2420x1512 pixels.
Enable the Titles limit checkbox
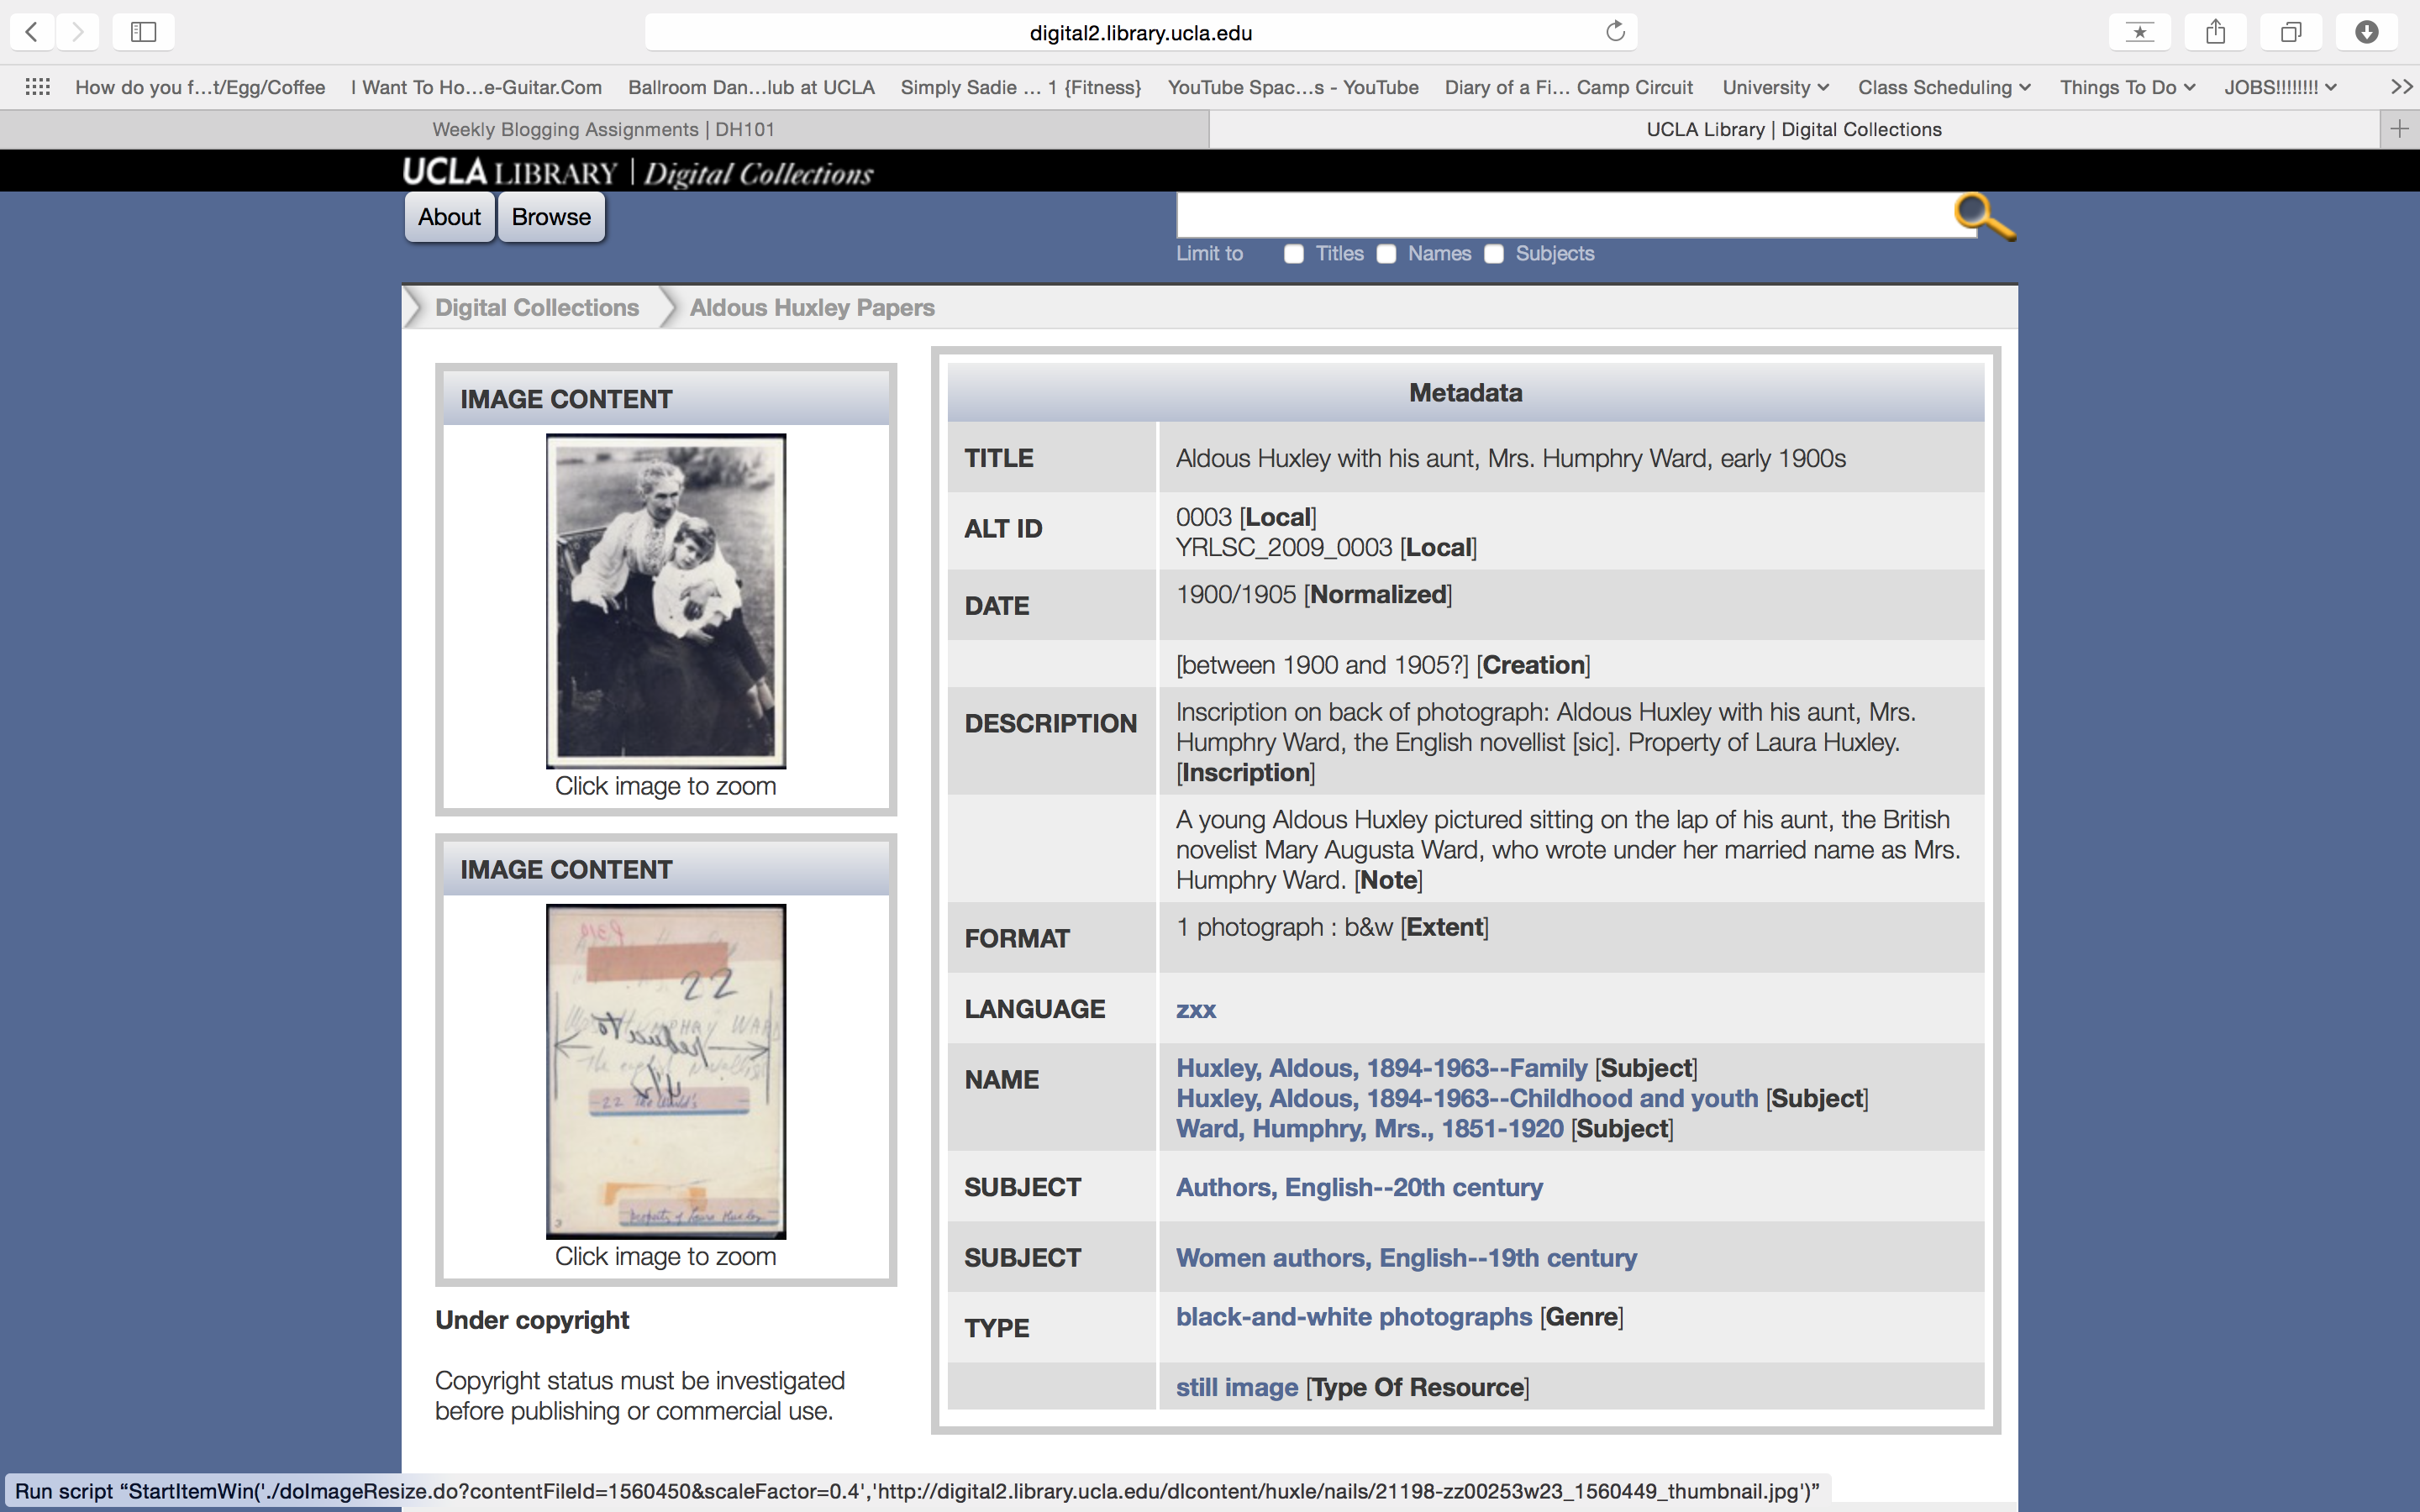tap(1294, 254)
